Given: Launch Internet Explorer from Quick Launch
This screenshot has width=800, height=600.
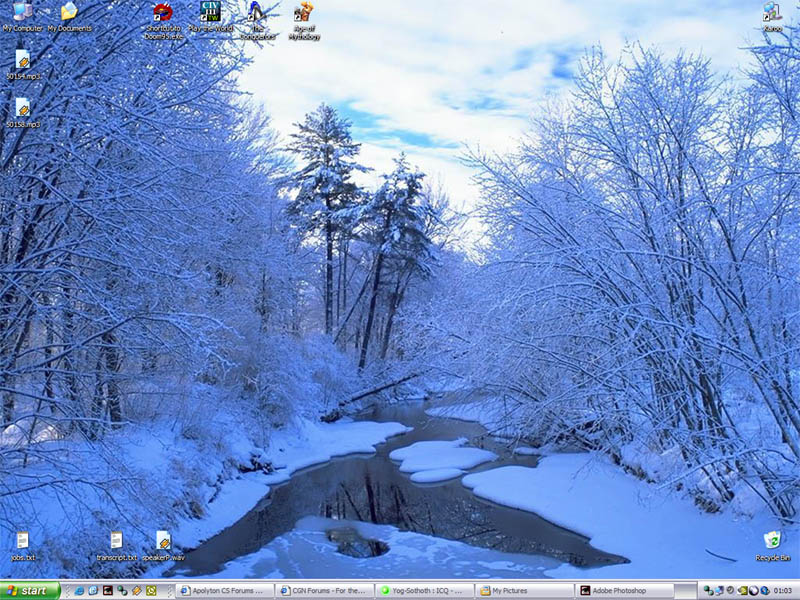Looking at the screenshot, I should click(x=79, y=590).
